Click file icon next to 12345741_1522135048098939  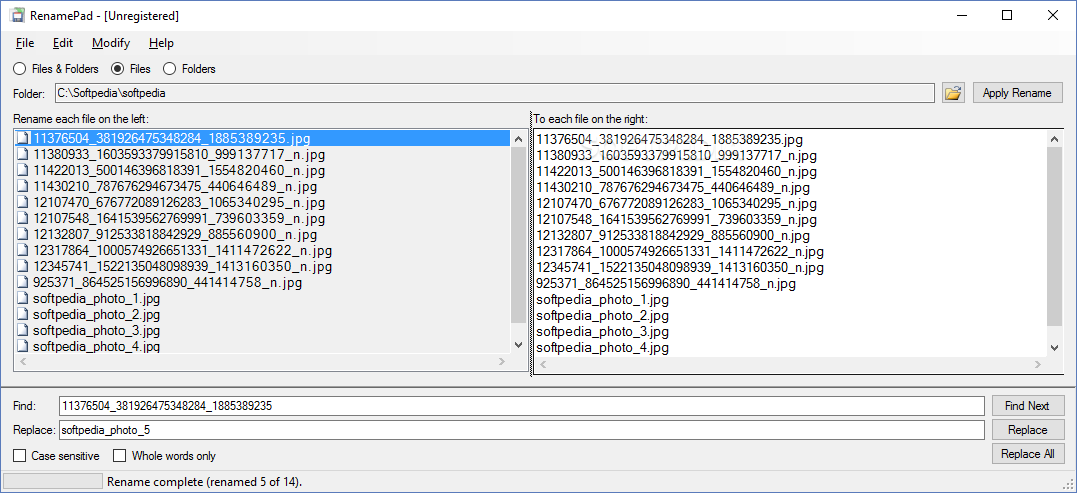click(x=23, y=266)
